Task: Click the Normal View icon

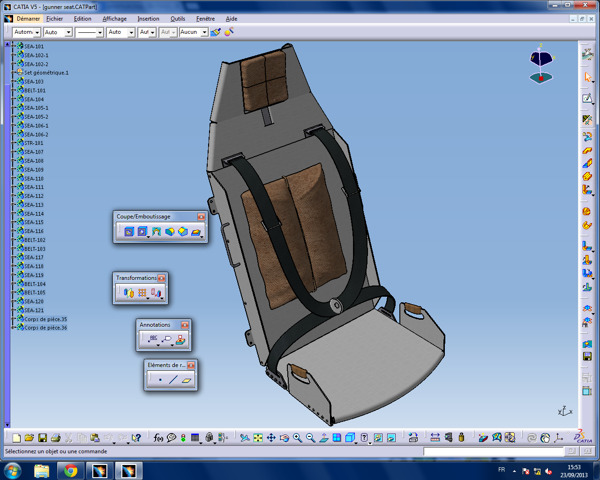Action: pyautogui.click(x=324, y=438)
